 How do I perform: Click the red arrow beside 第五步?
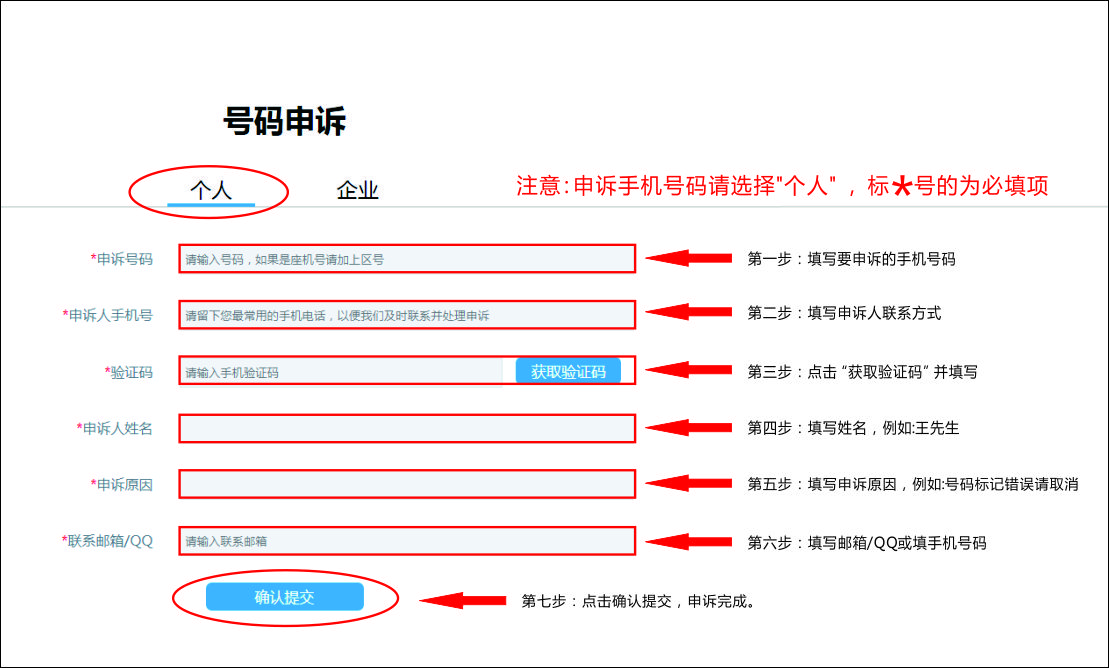689,483
